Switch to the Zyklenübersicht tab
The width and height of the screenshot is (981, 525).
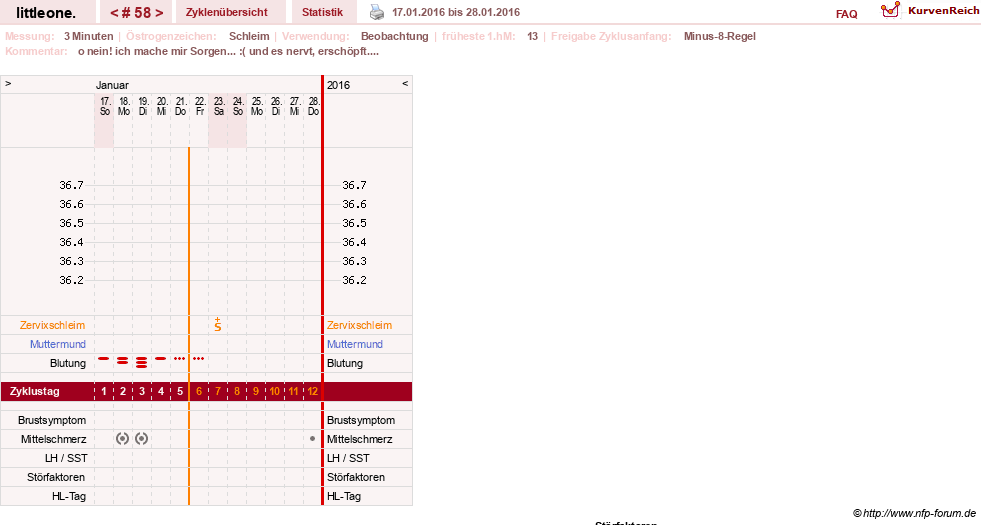[226, 12]
